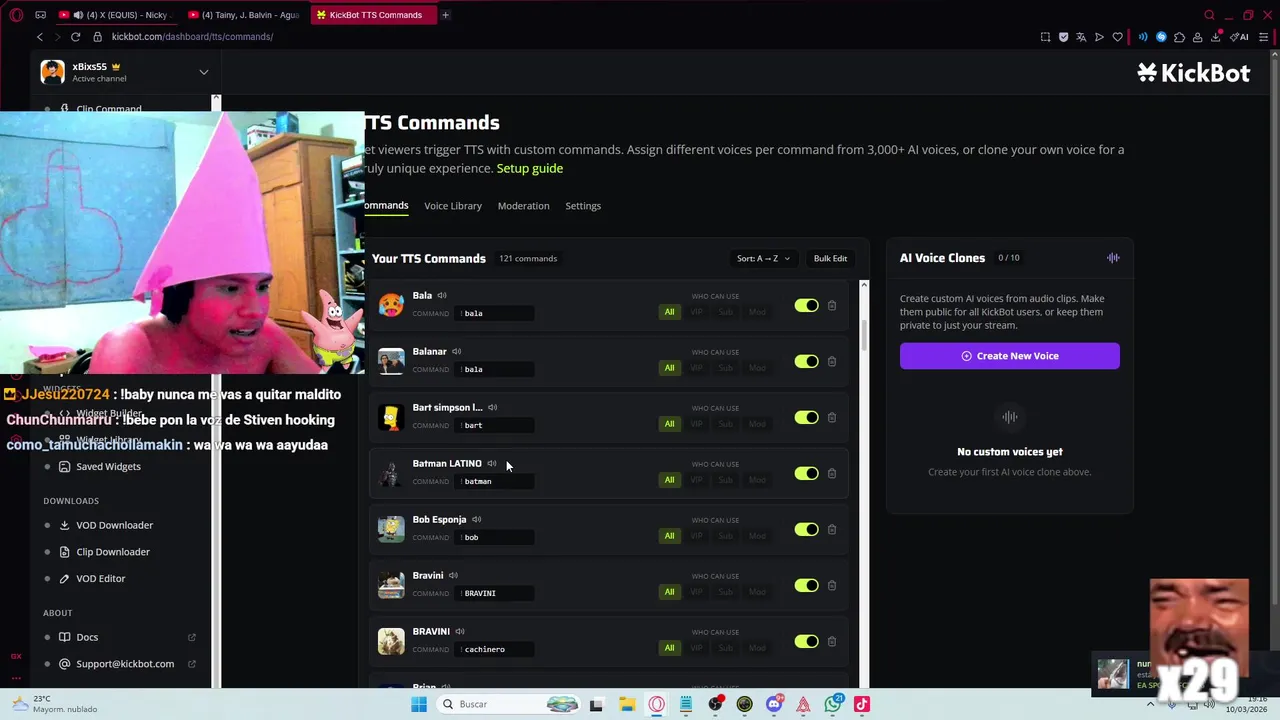
Task: Preview the Bart simpson voice sound icon
Action: (x=492, y=407)
